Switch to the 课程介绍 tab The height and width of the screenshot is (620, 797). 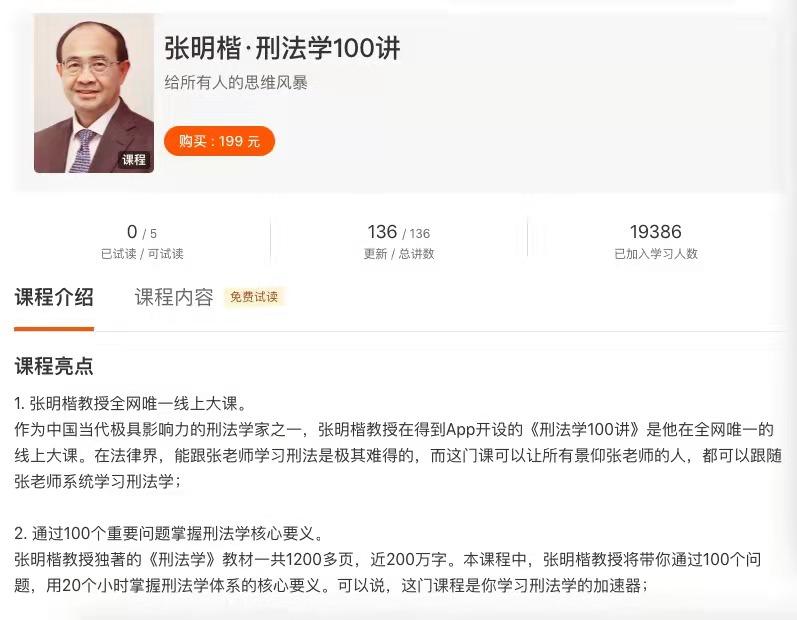(54, 297)
